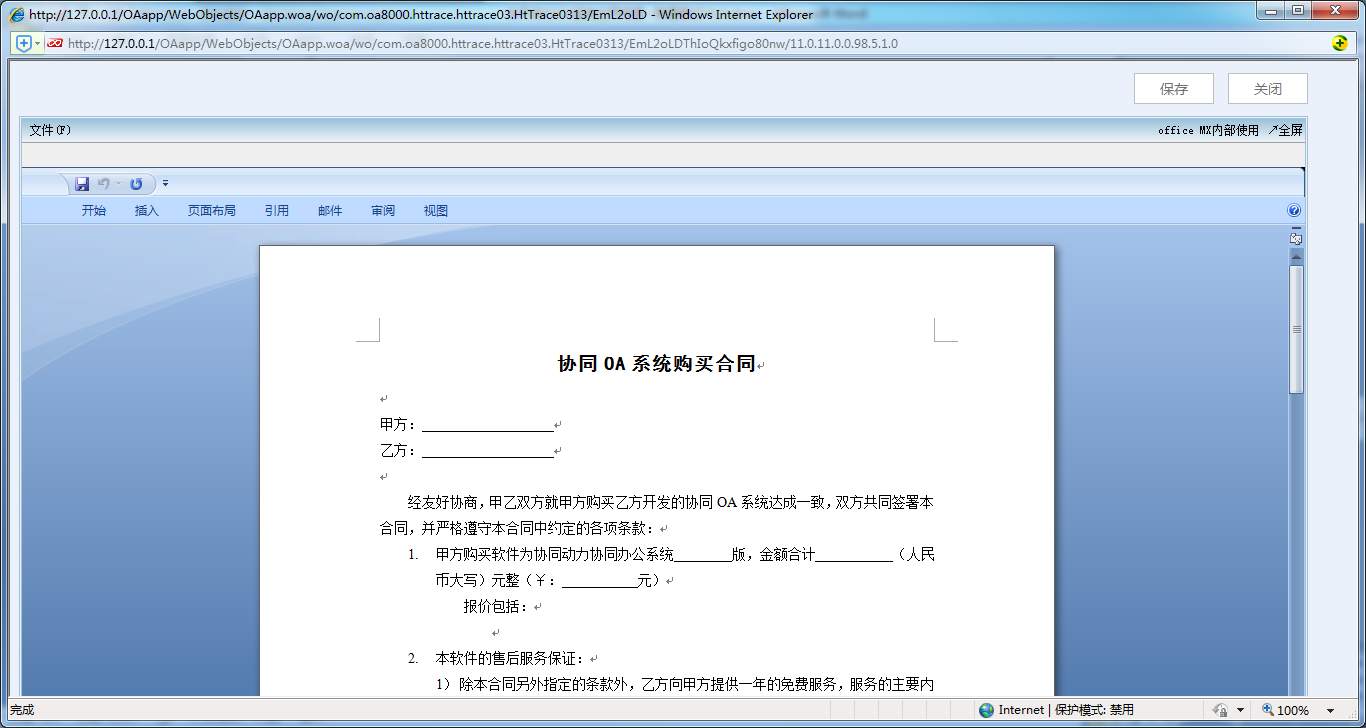Click the protected mode shield icon in status bar
The height and width of the screenshot is (728, 1366).
click(x=1221, y=710)
